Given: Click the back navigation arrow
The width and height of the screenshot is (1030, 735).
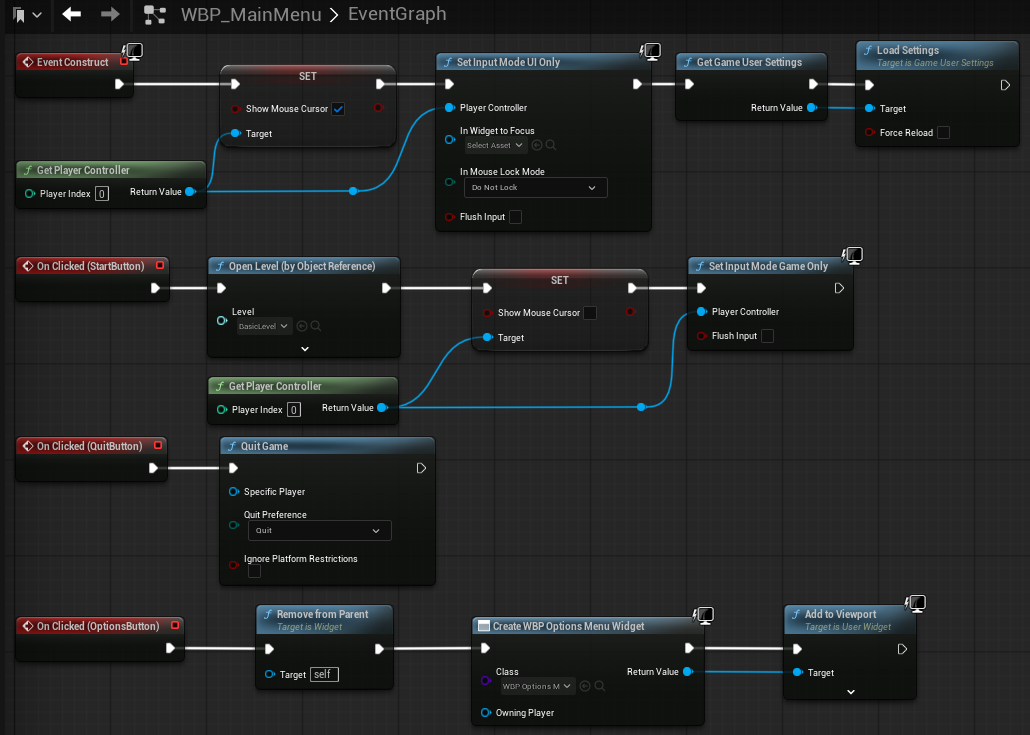Looking at the screenshot, I should click(x=71, y=14).
